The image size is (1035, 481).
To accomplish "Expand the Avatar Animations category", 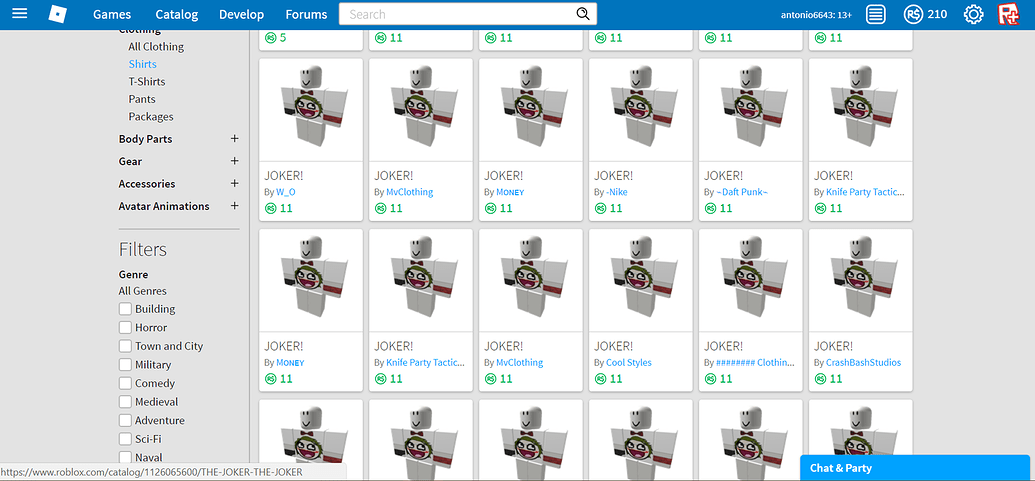I will 234,206.
